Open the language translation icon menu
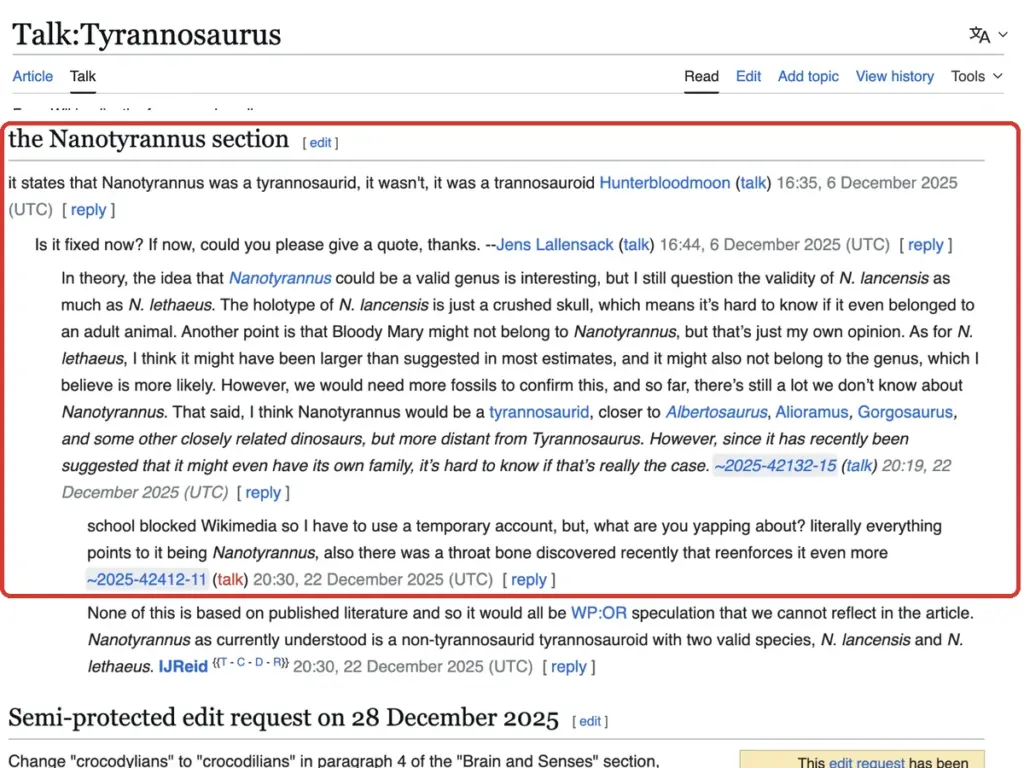 click(979, 35)
